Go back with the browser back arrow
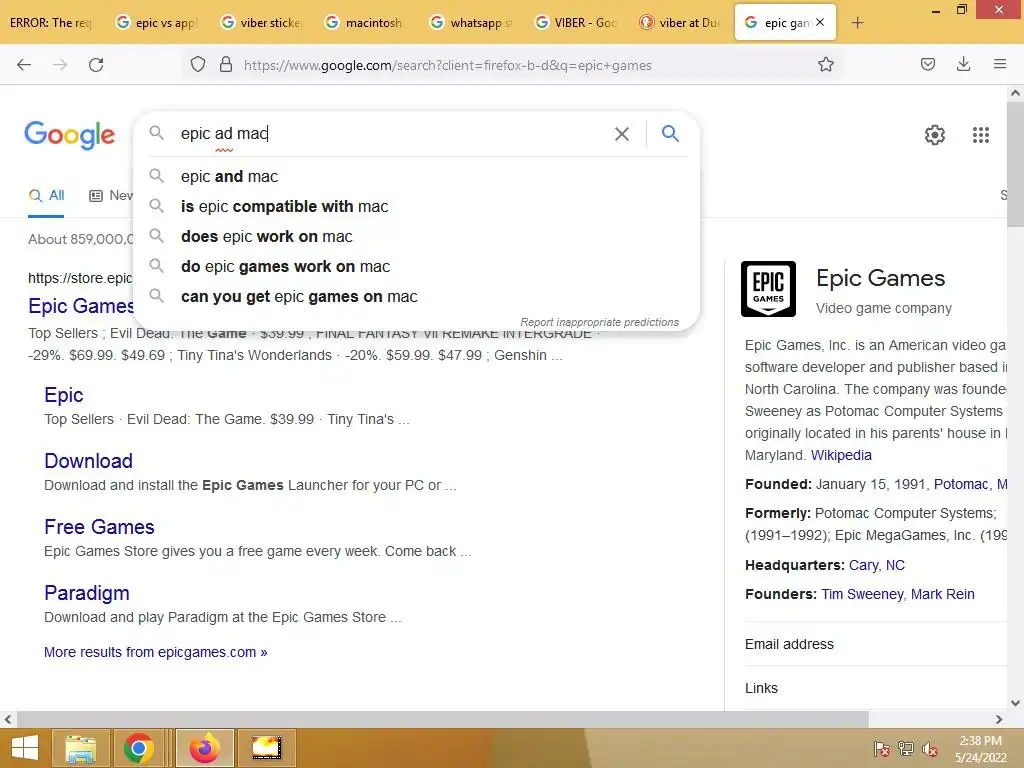This screenshot has width=1024, height=768. pos(24,65)
